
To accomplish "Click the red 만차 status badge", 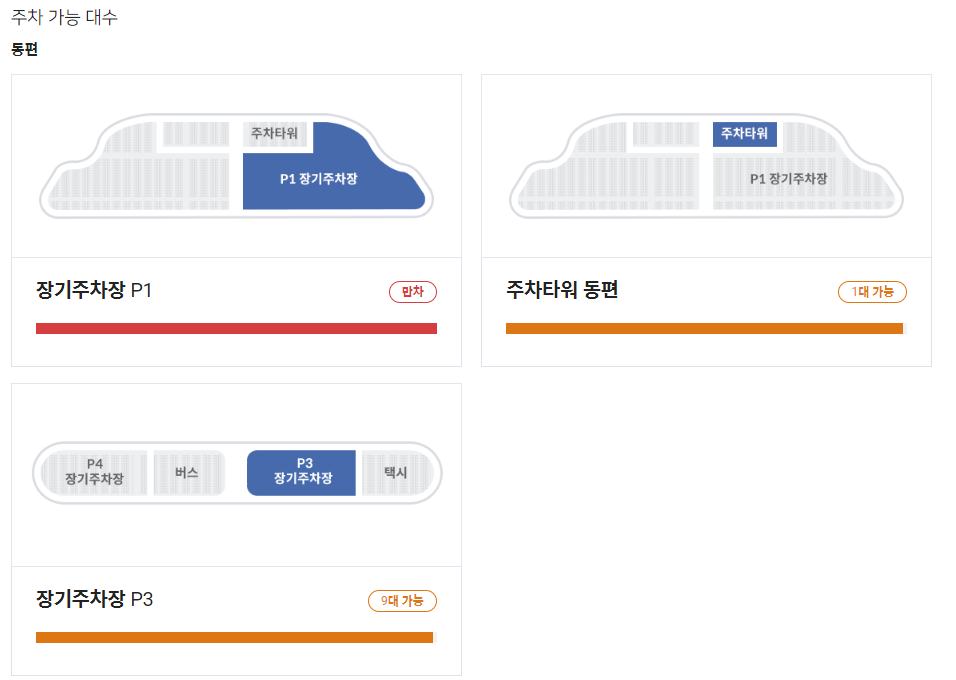I will click(x=413, y=292).
